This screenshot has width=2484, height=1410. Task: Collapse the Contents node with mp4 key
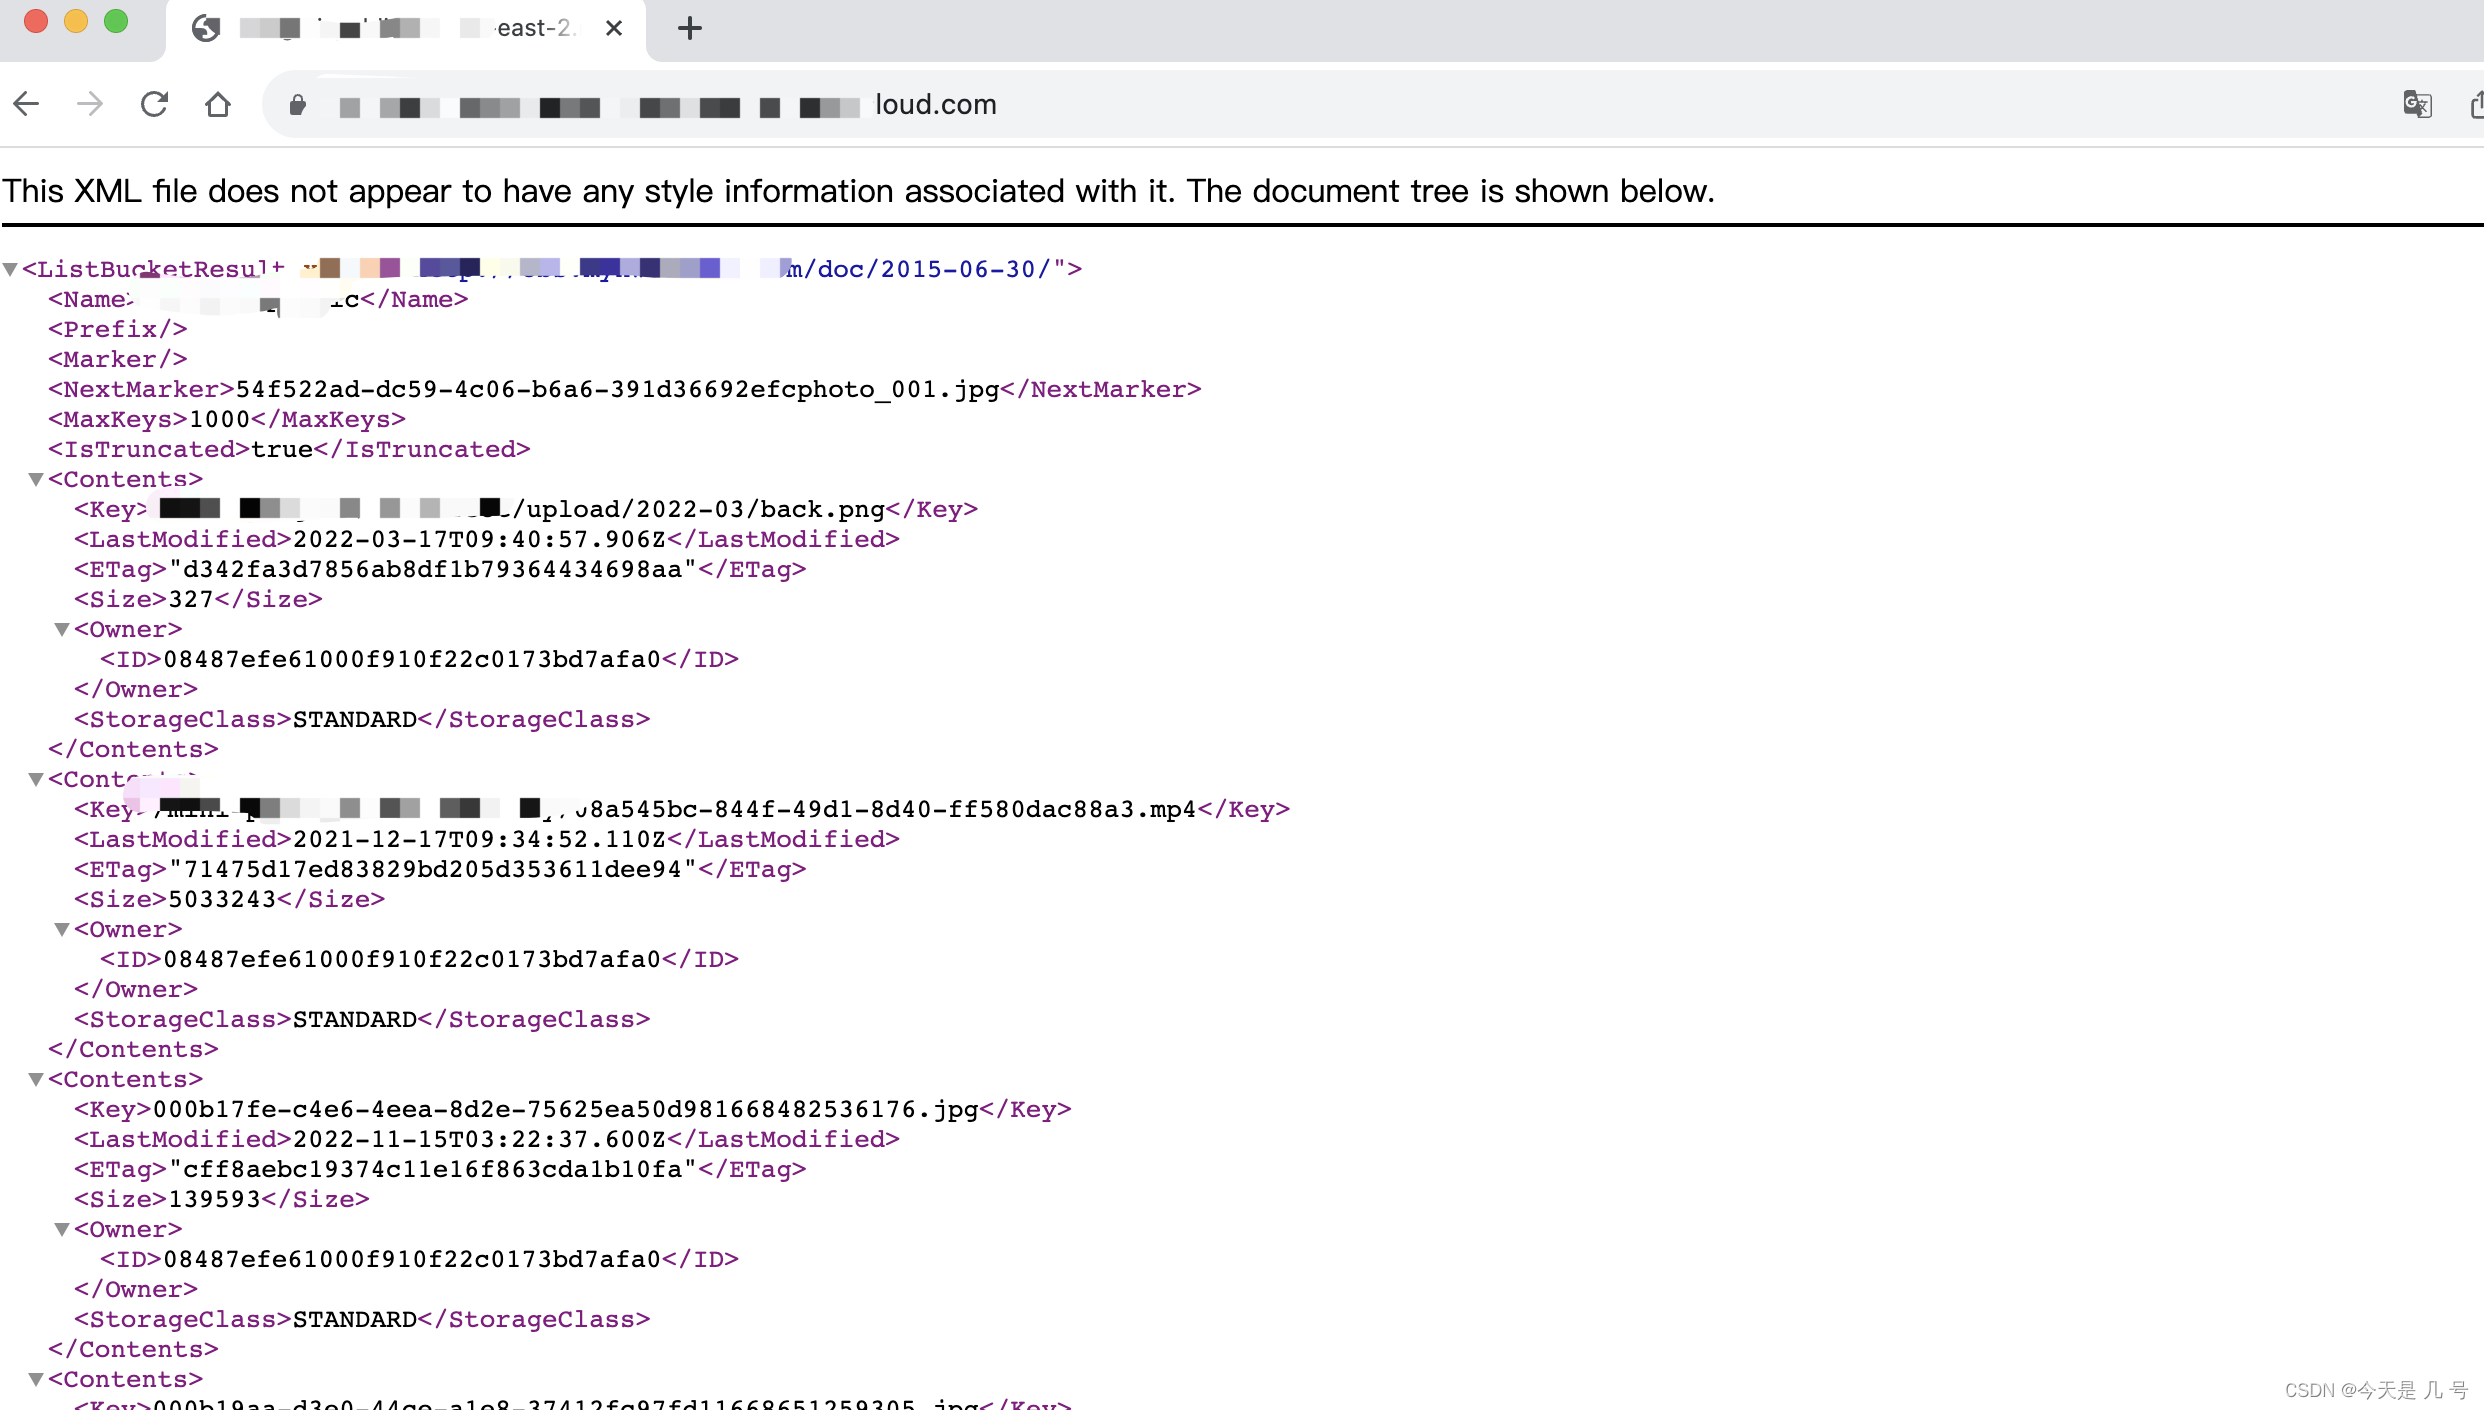click(x=36, y=779)
